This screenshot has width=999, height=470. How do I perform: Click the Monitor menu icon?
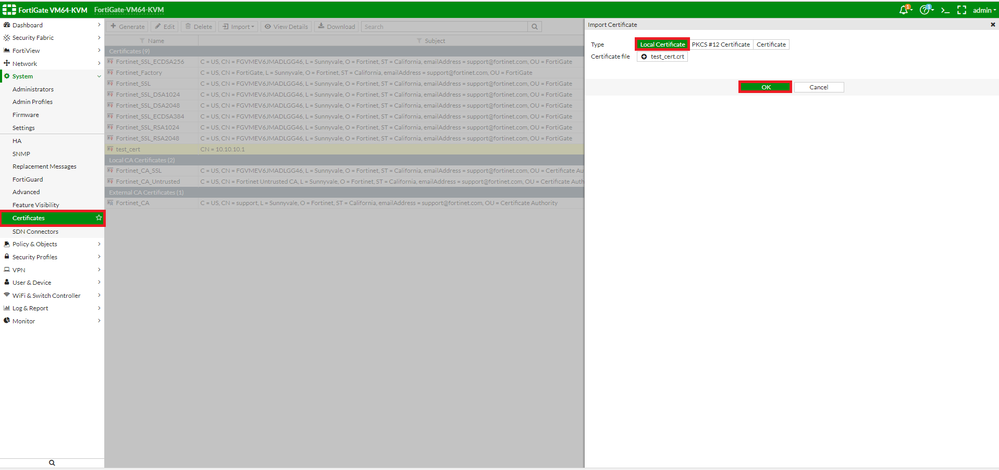(x=6, y=321)
